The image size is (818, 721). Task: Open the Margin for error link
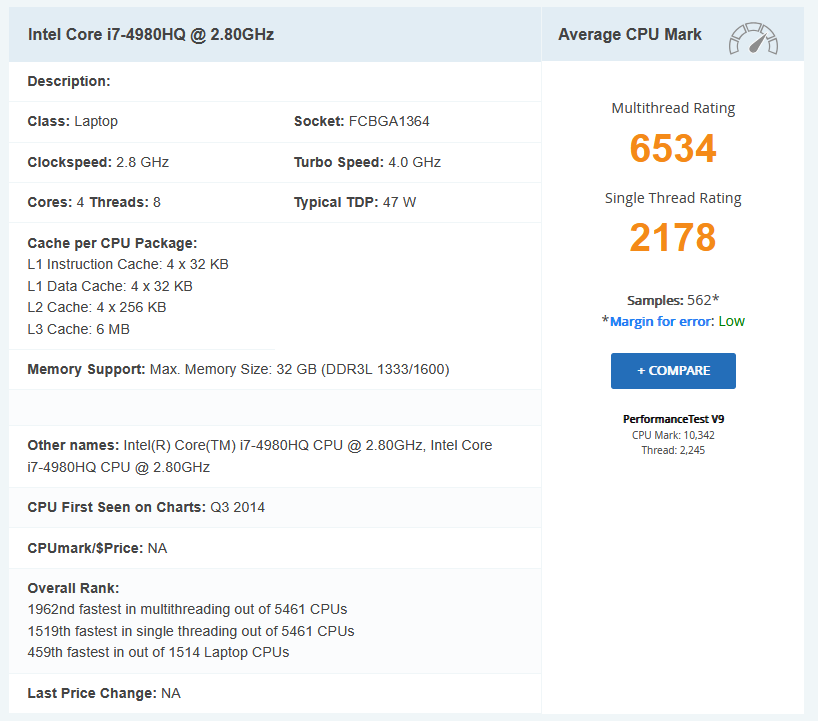click(x=661, y=321)
